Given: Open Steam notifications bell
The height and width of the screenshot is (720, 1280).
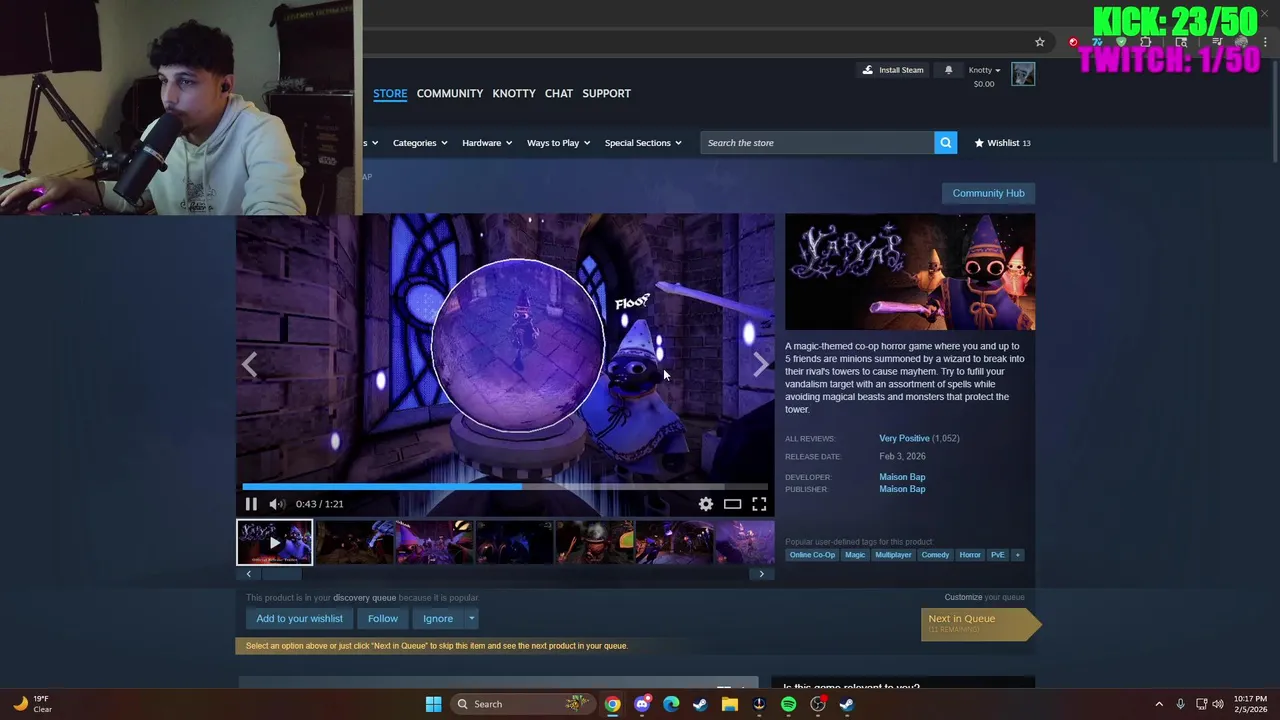Looking at the screenshot, I should pyautogui.click(x=948, y=70).
